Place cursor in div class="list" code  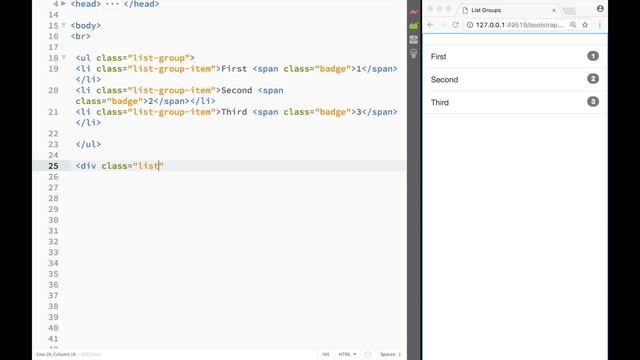click(120, 166)
